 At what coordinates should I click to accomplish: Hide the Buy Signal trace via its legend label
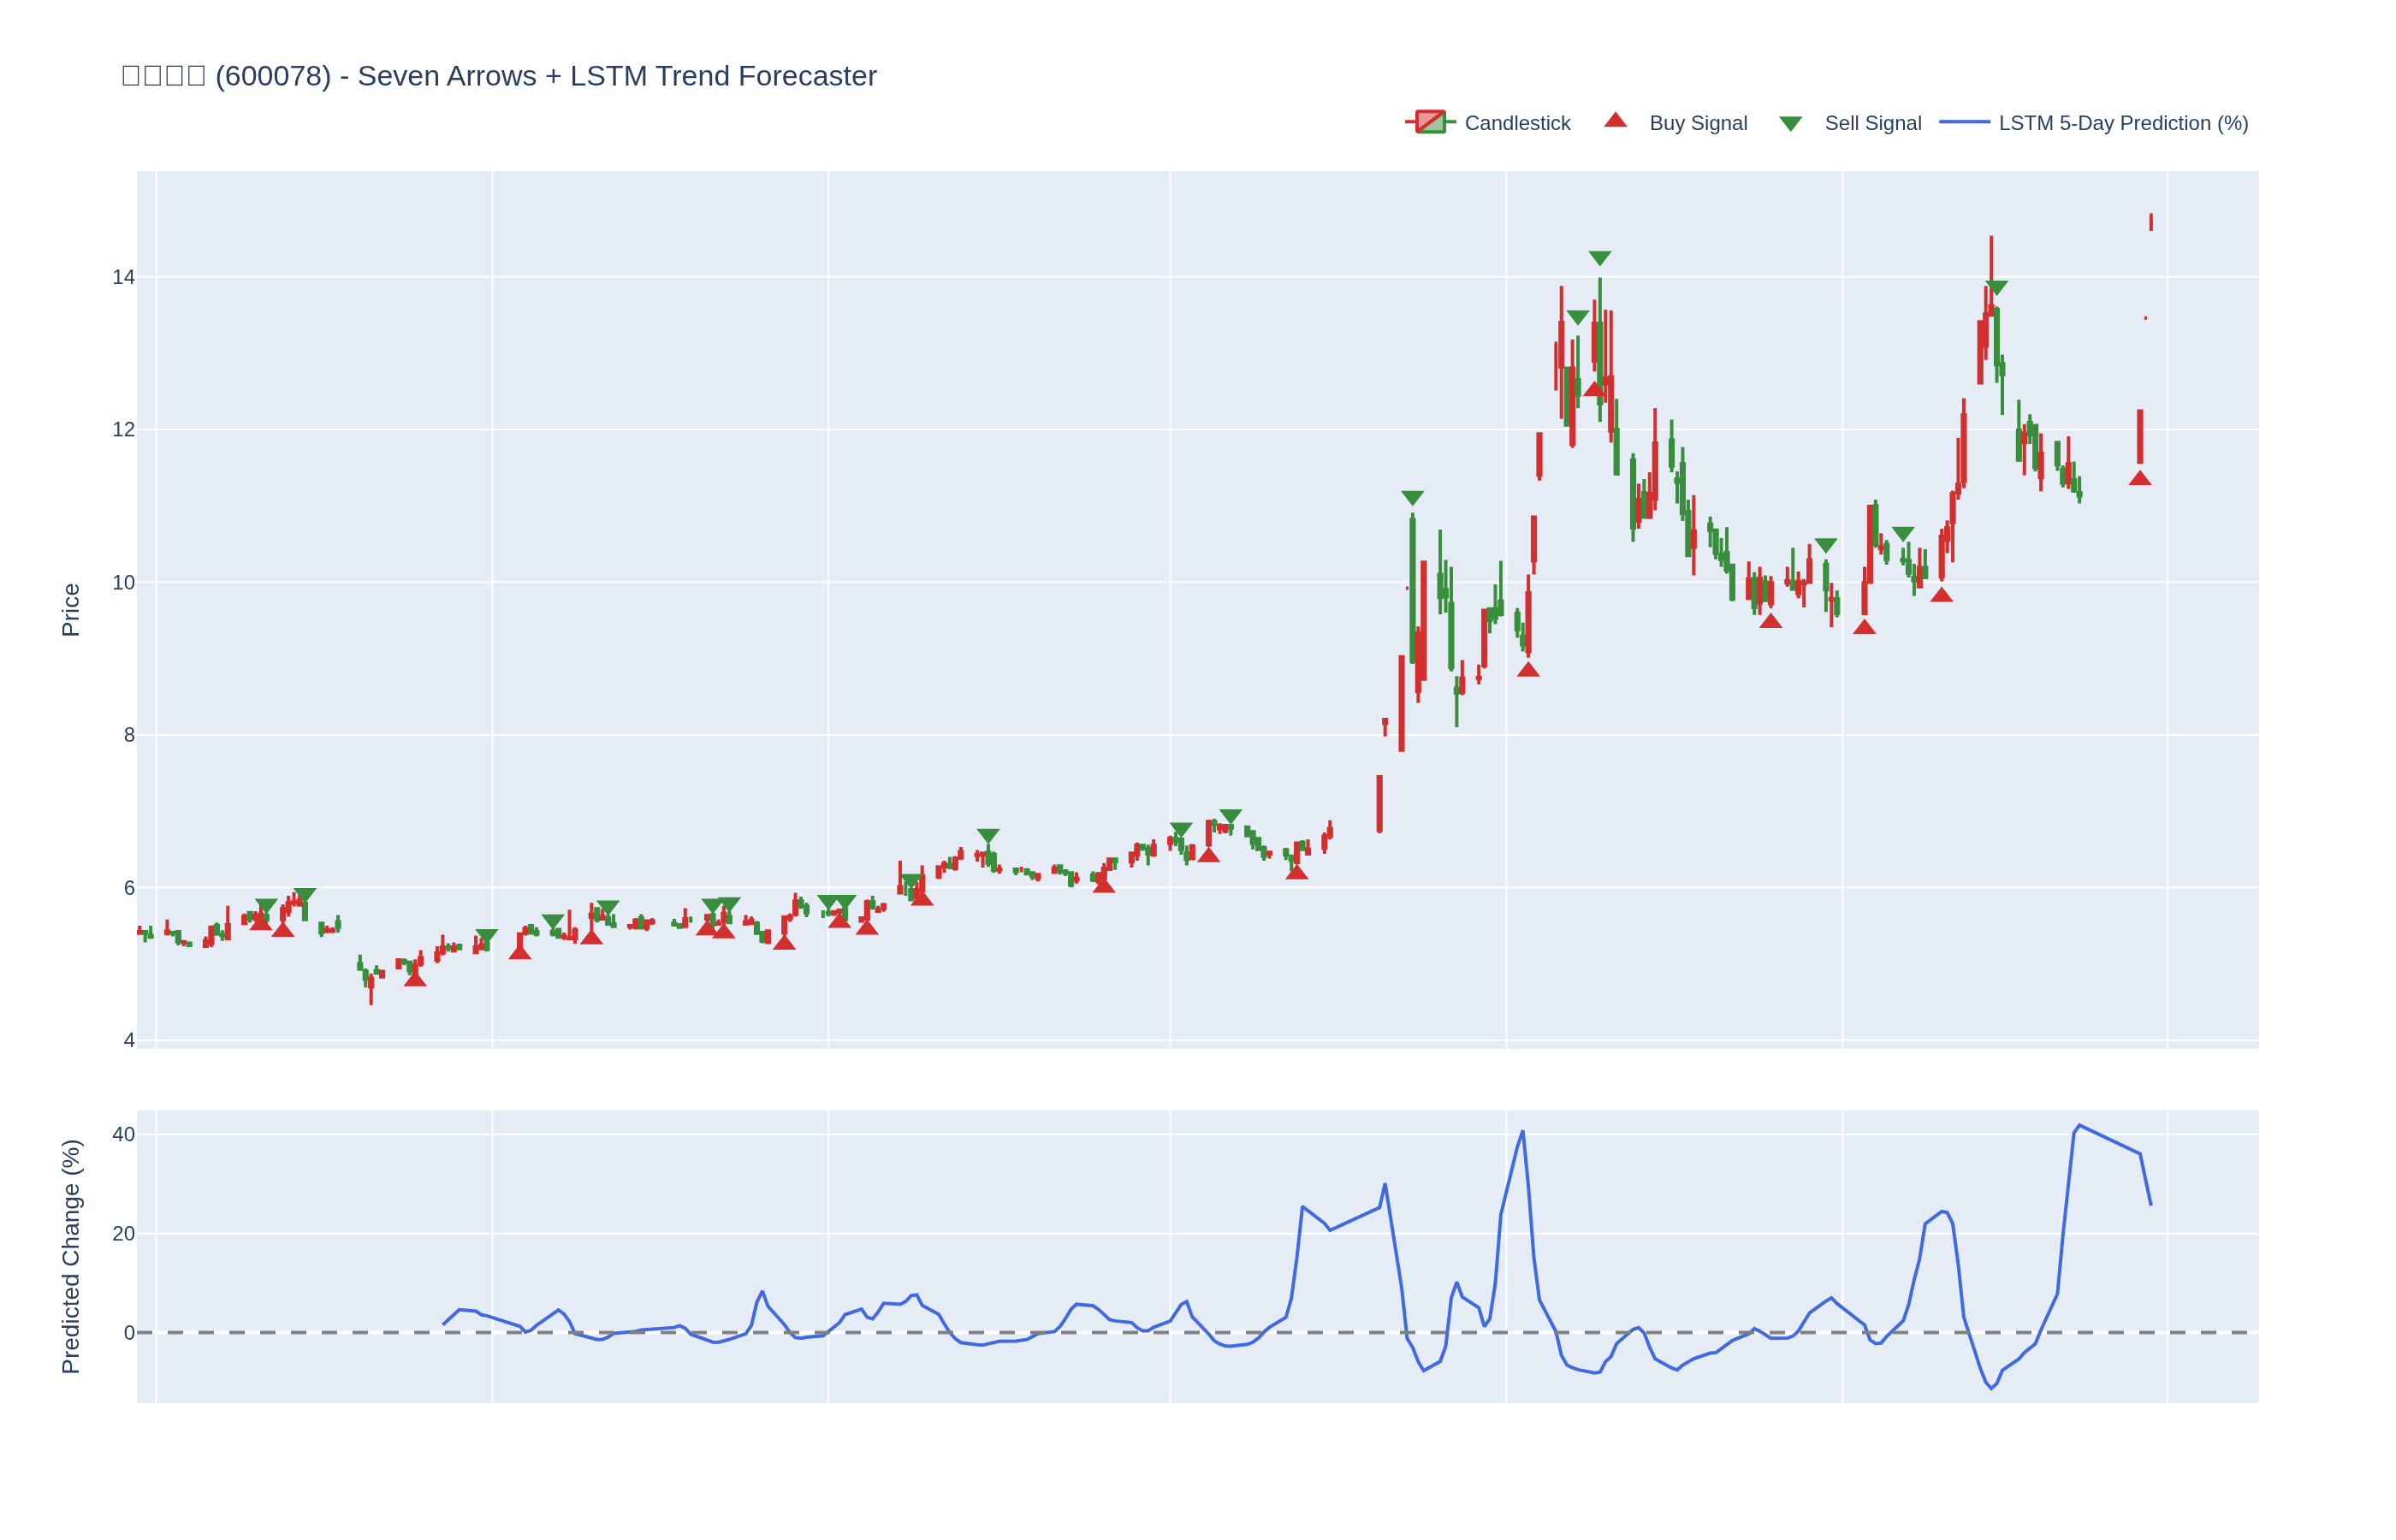1697,123
